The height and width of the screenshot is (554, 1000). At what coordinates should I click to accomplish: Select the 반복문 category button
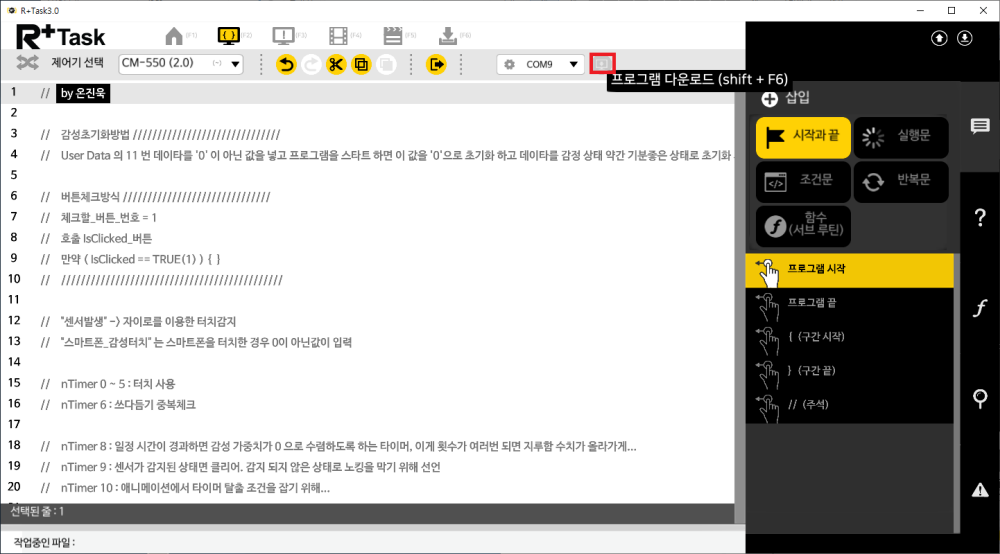(901, 182)
